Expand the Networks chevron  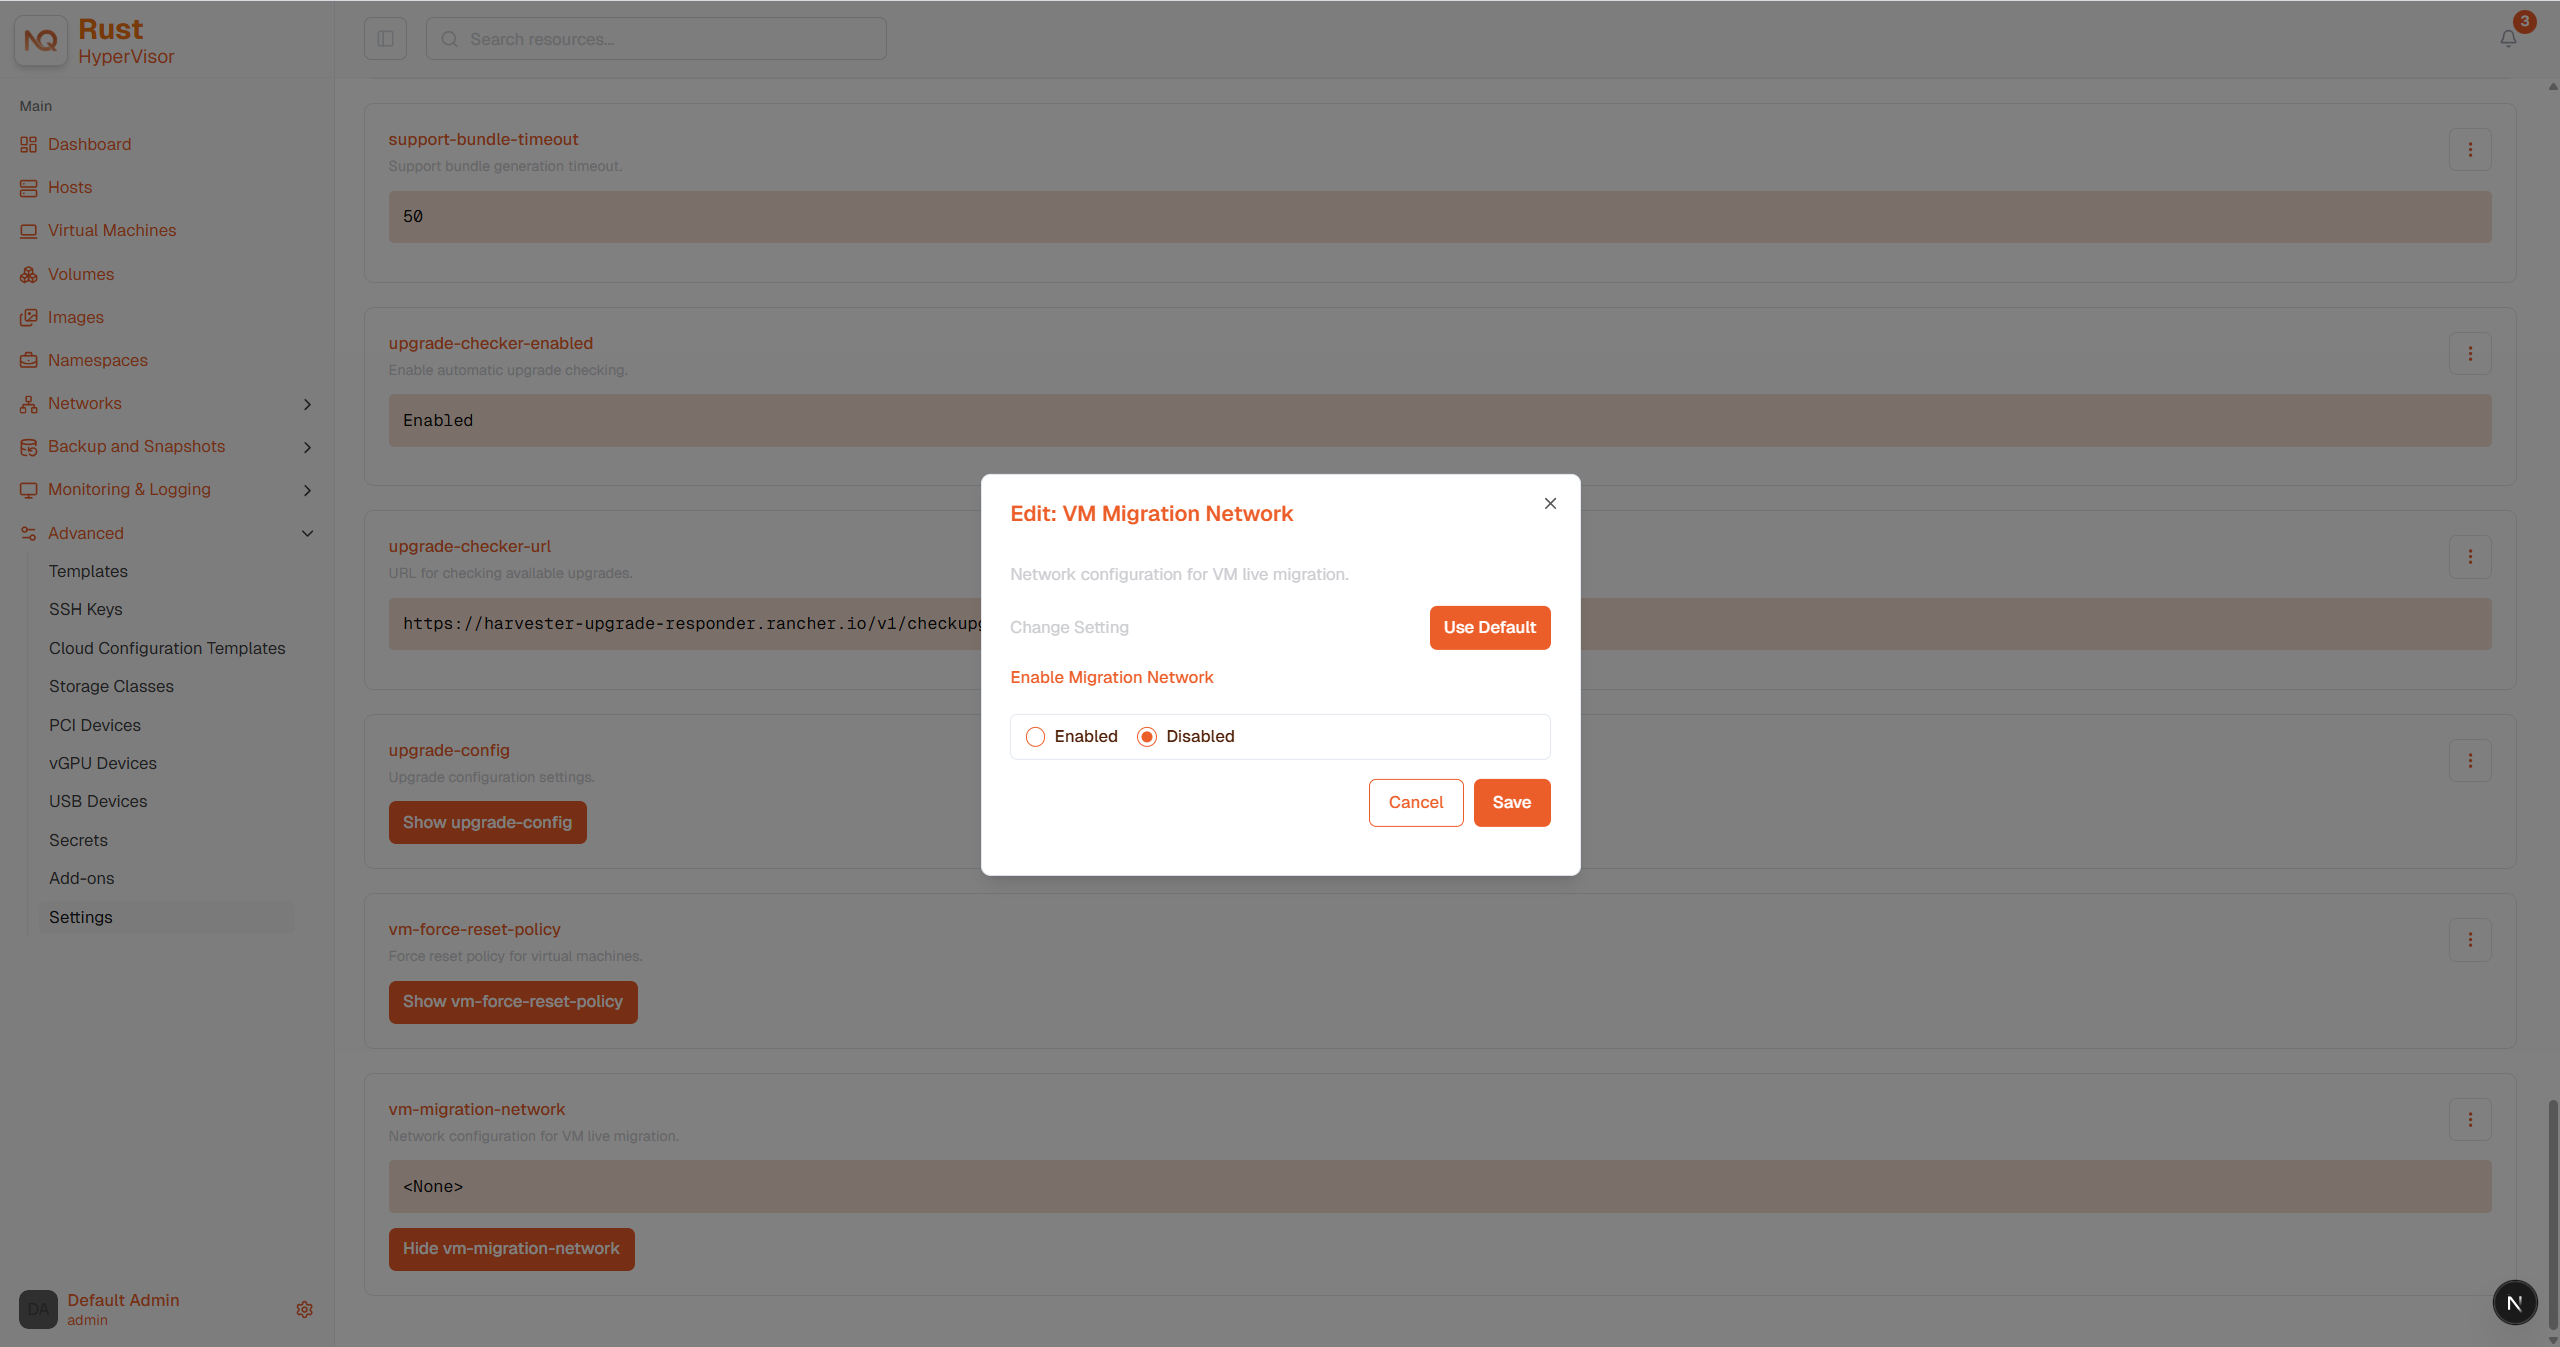(307, 404)
